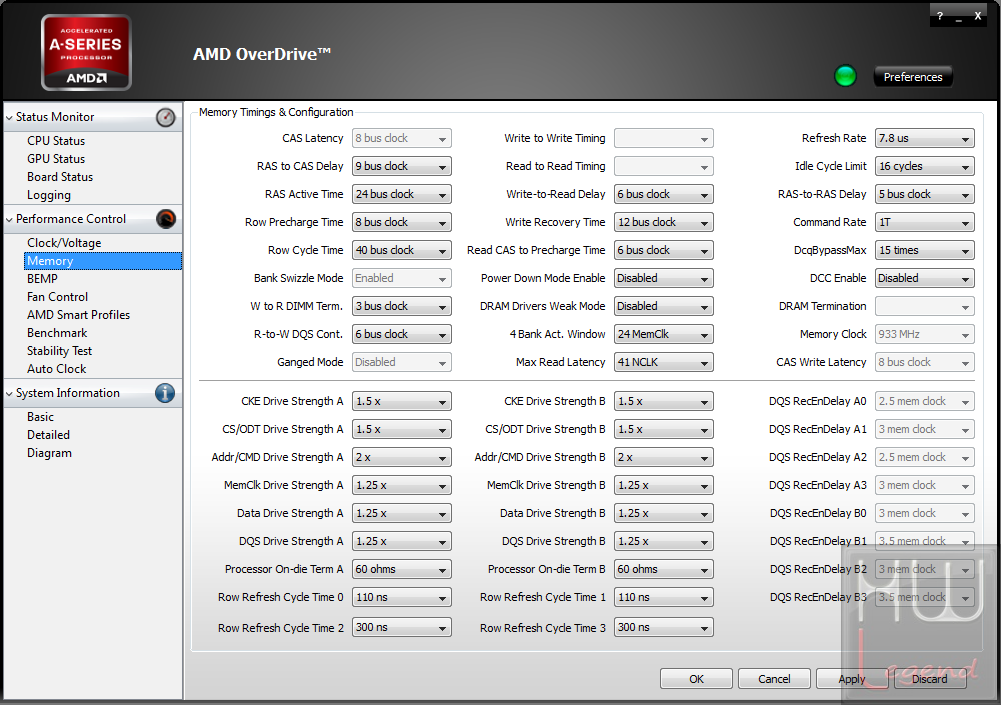Open Addr/CMD Drive Strength A dropdown
The width and height of the screenshot is (1001, 705).
click(x=402, y=457)
